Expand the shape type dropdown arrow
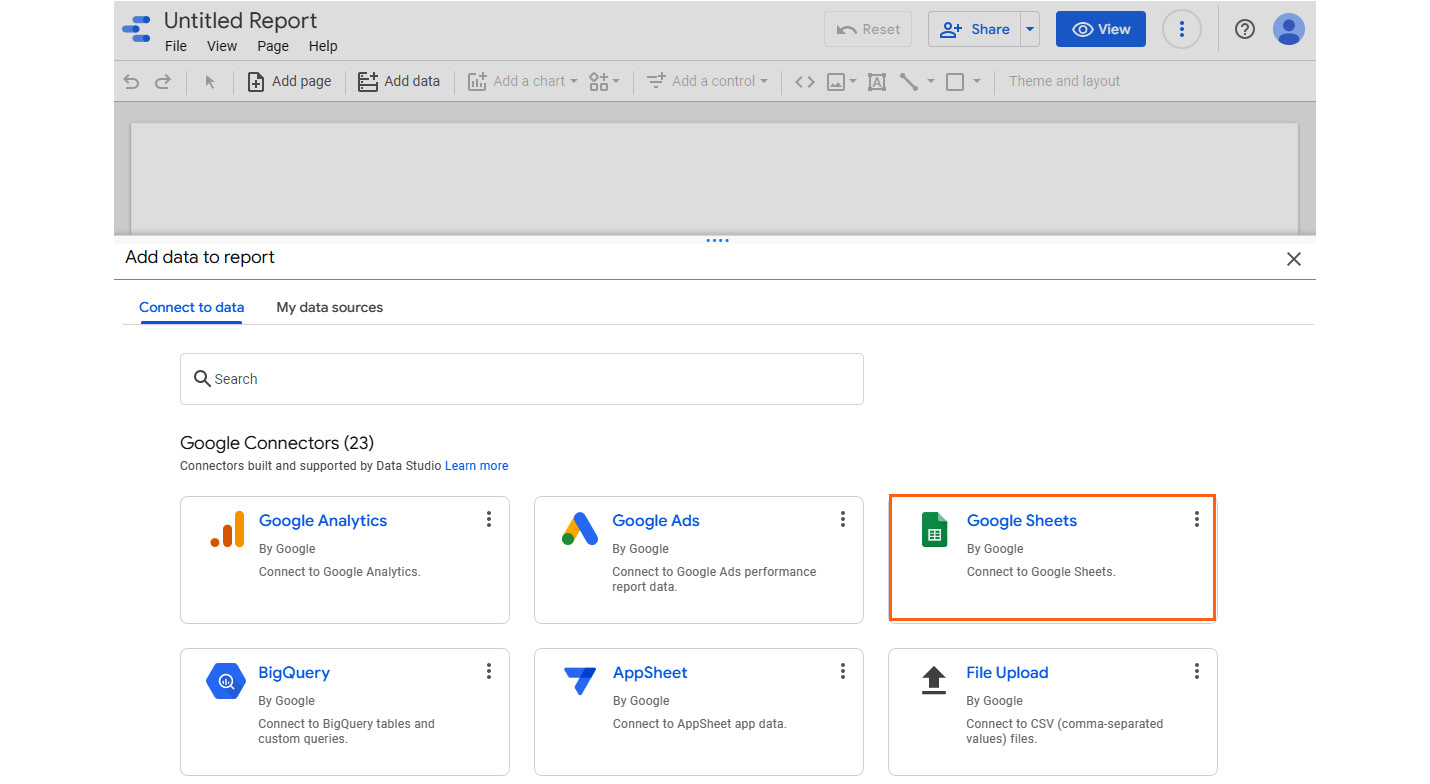Screen dimensions: 1430x784 [x=977, y=82]
